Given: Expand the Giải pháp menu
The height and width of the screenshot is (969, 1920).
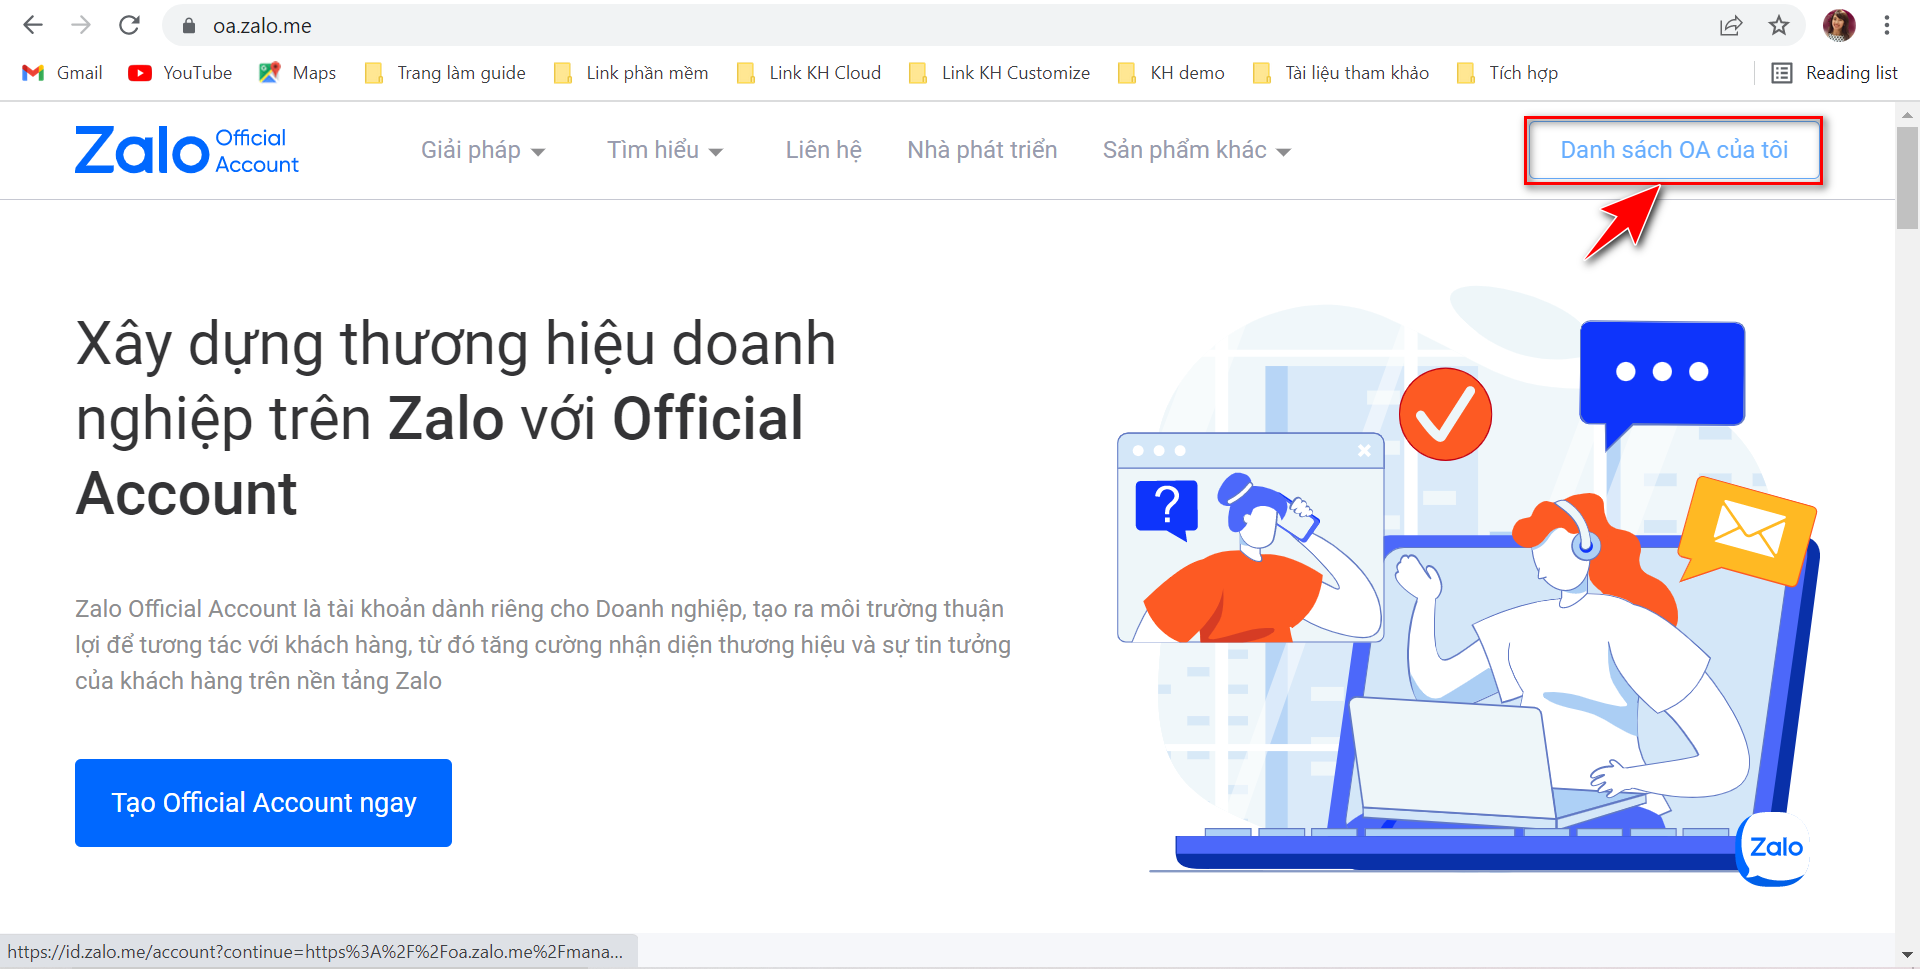Looking at the screenshot, I should (483, 150).
